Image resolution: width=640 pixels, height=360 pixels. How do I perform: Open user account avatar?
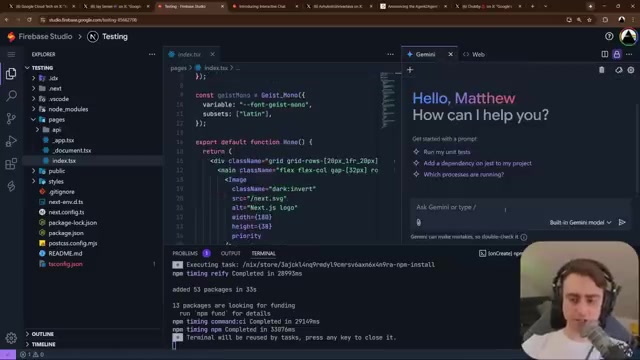(628, 36)
